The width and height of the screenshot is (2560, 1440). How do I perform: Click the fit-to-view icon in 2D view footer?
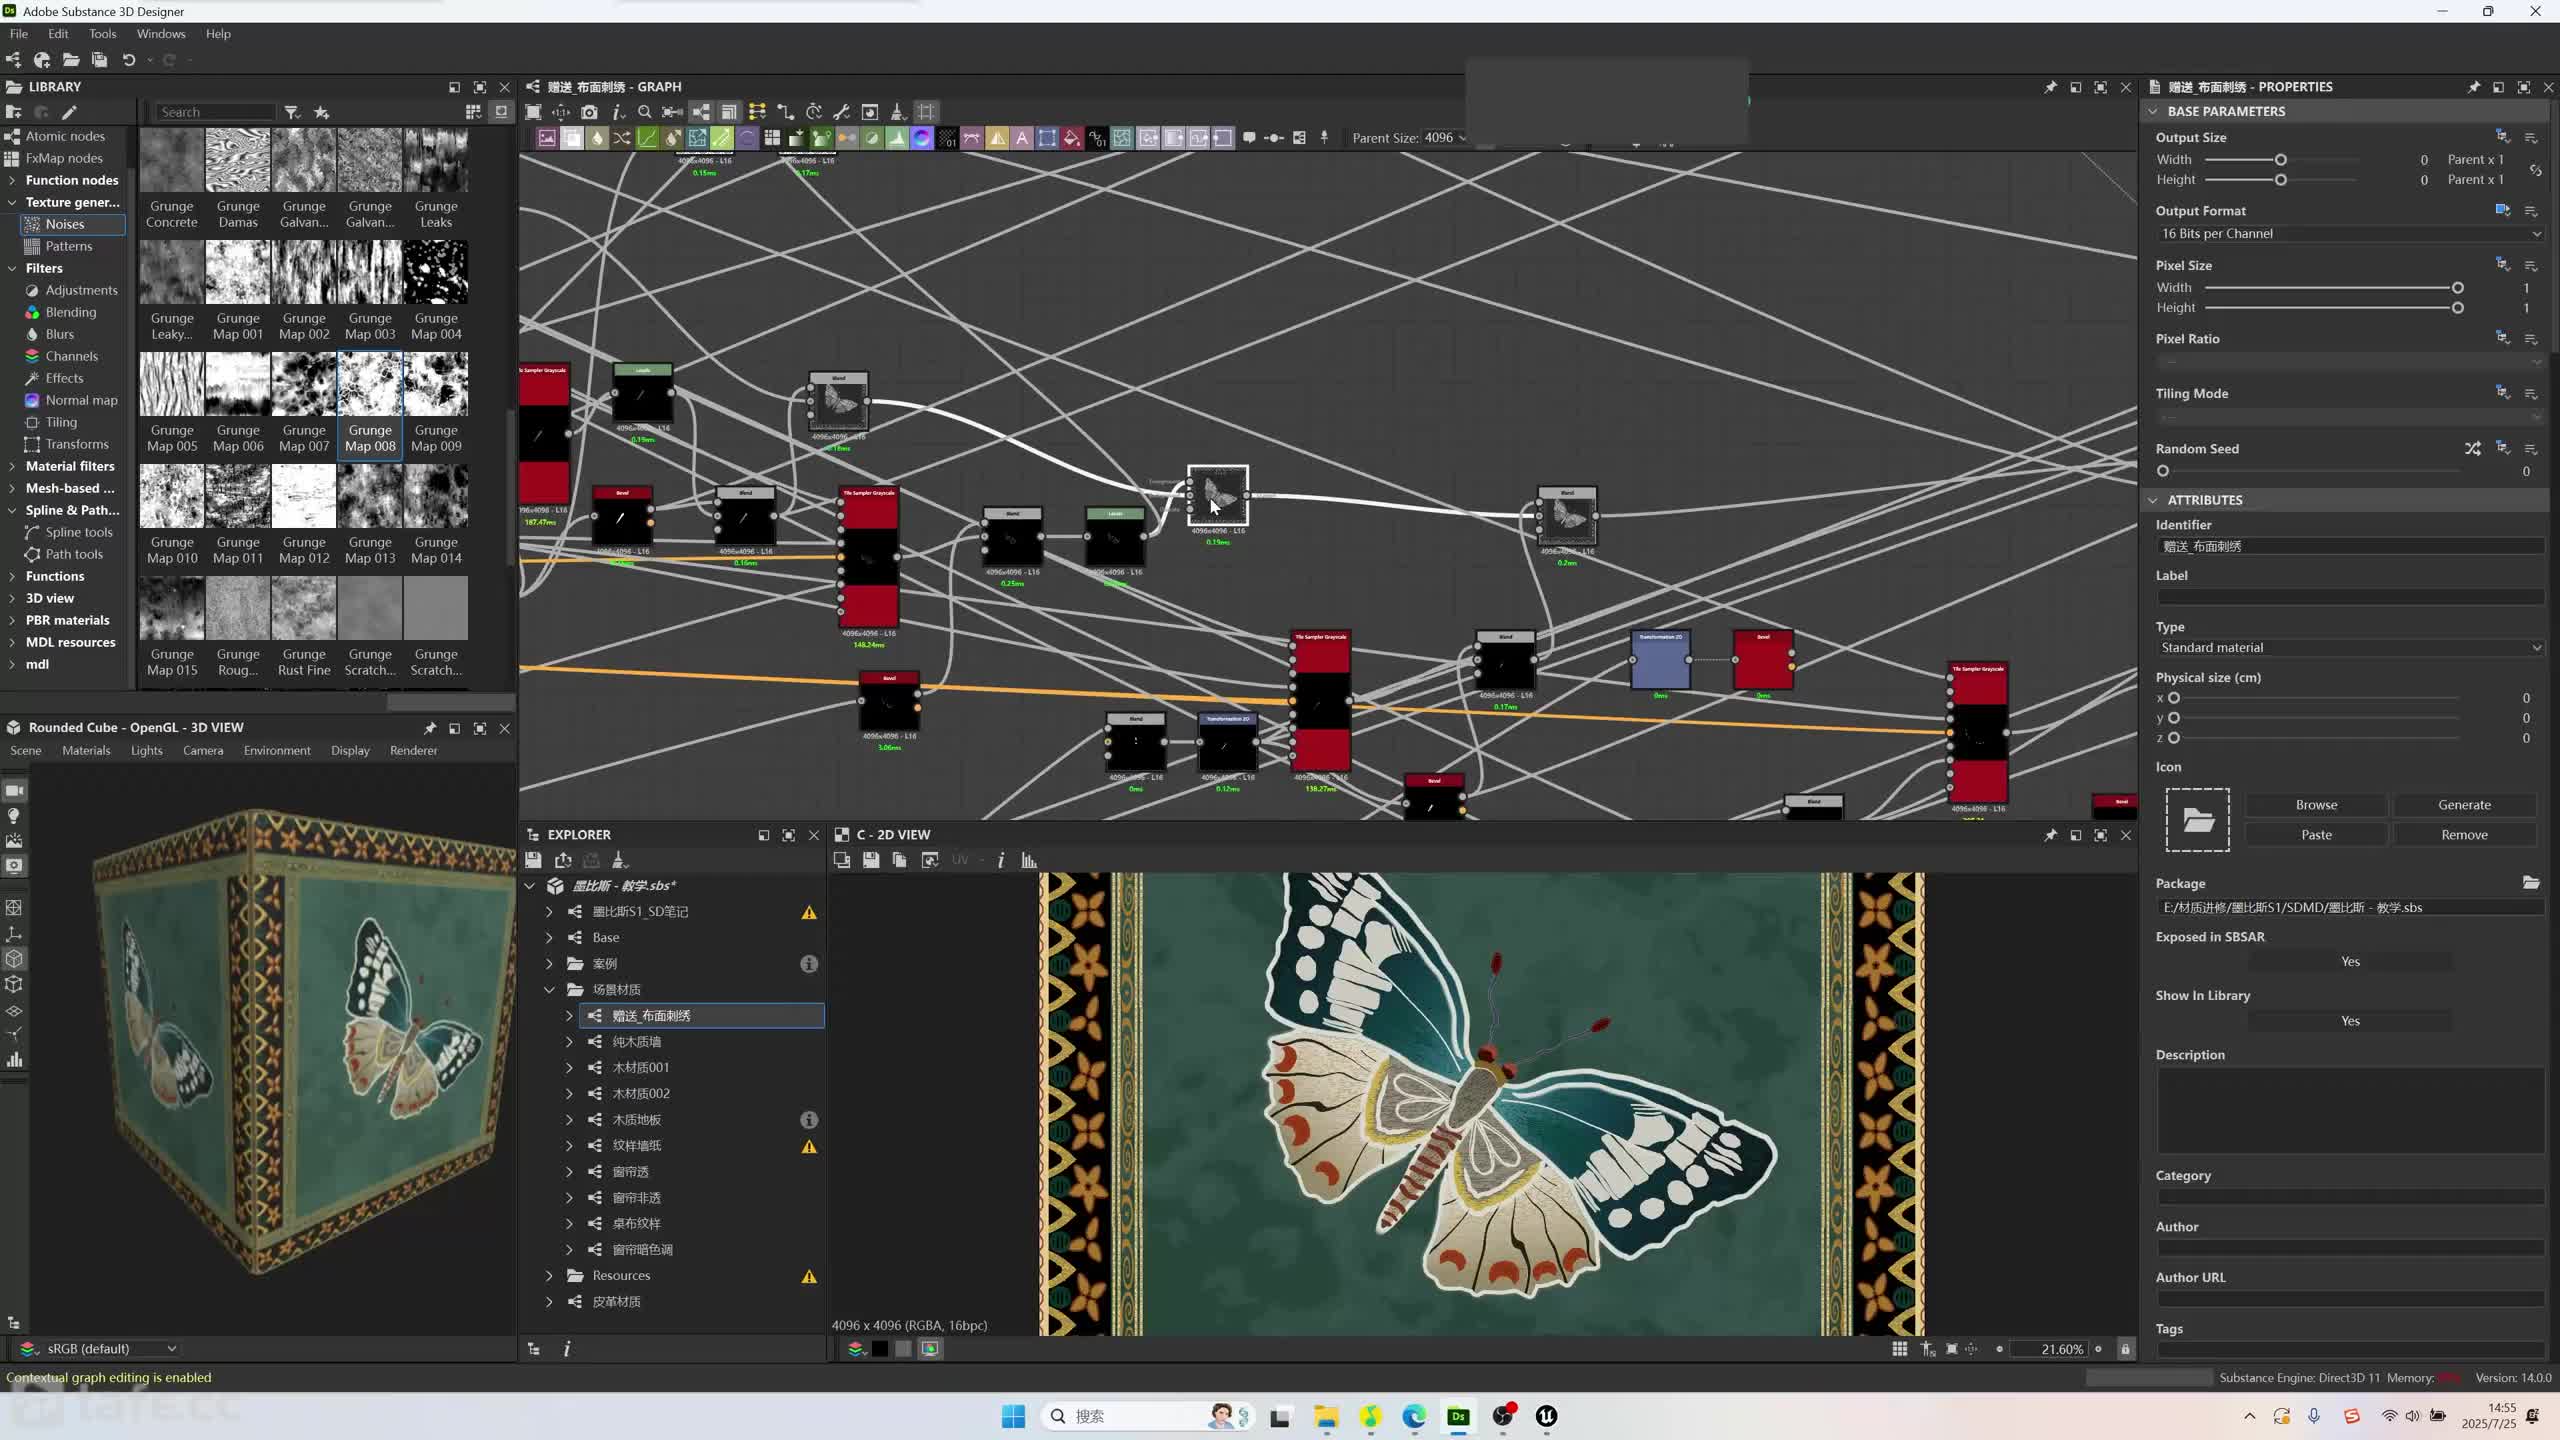coord(1952,1349)
